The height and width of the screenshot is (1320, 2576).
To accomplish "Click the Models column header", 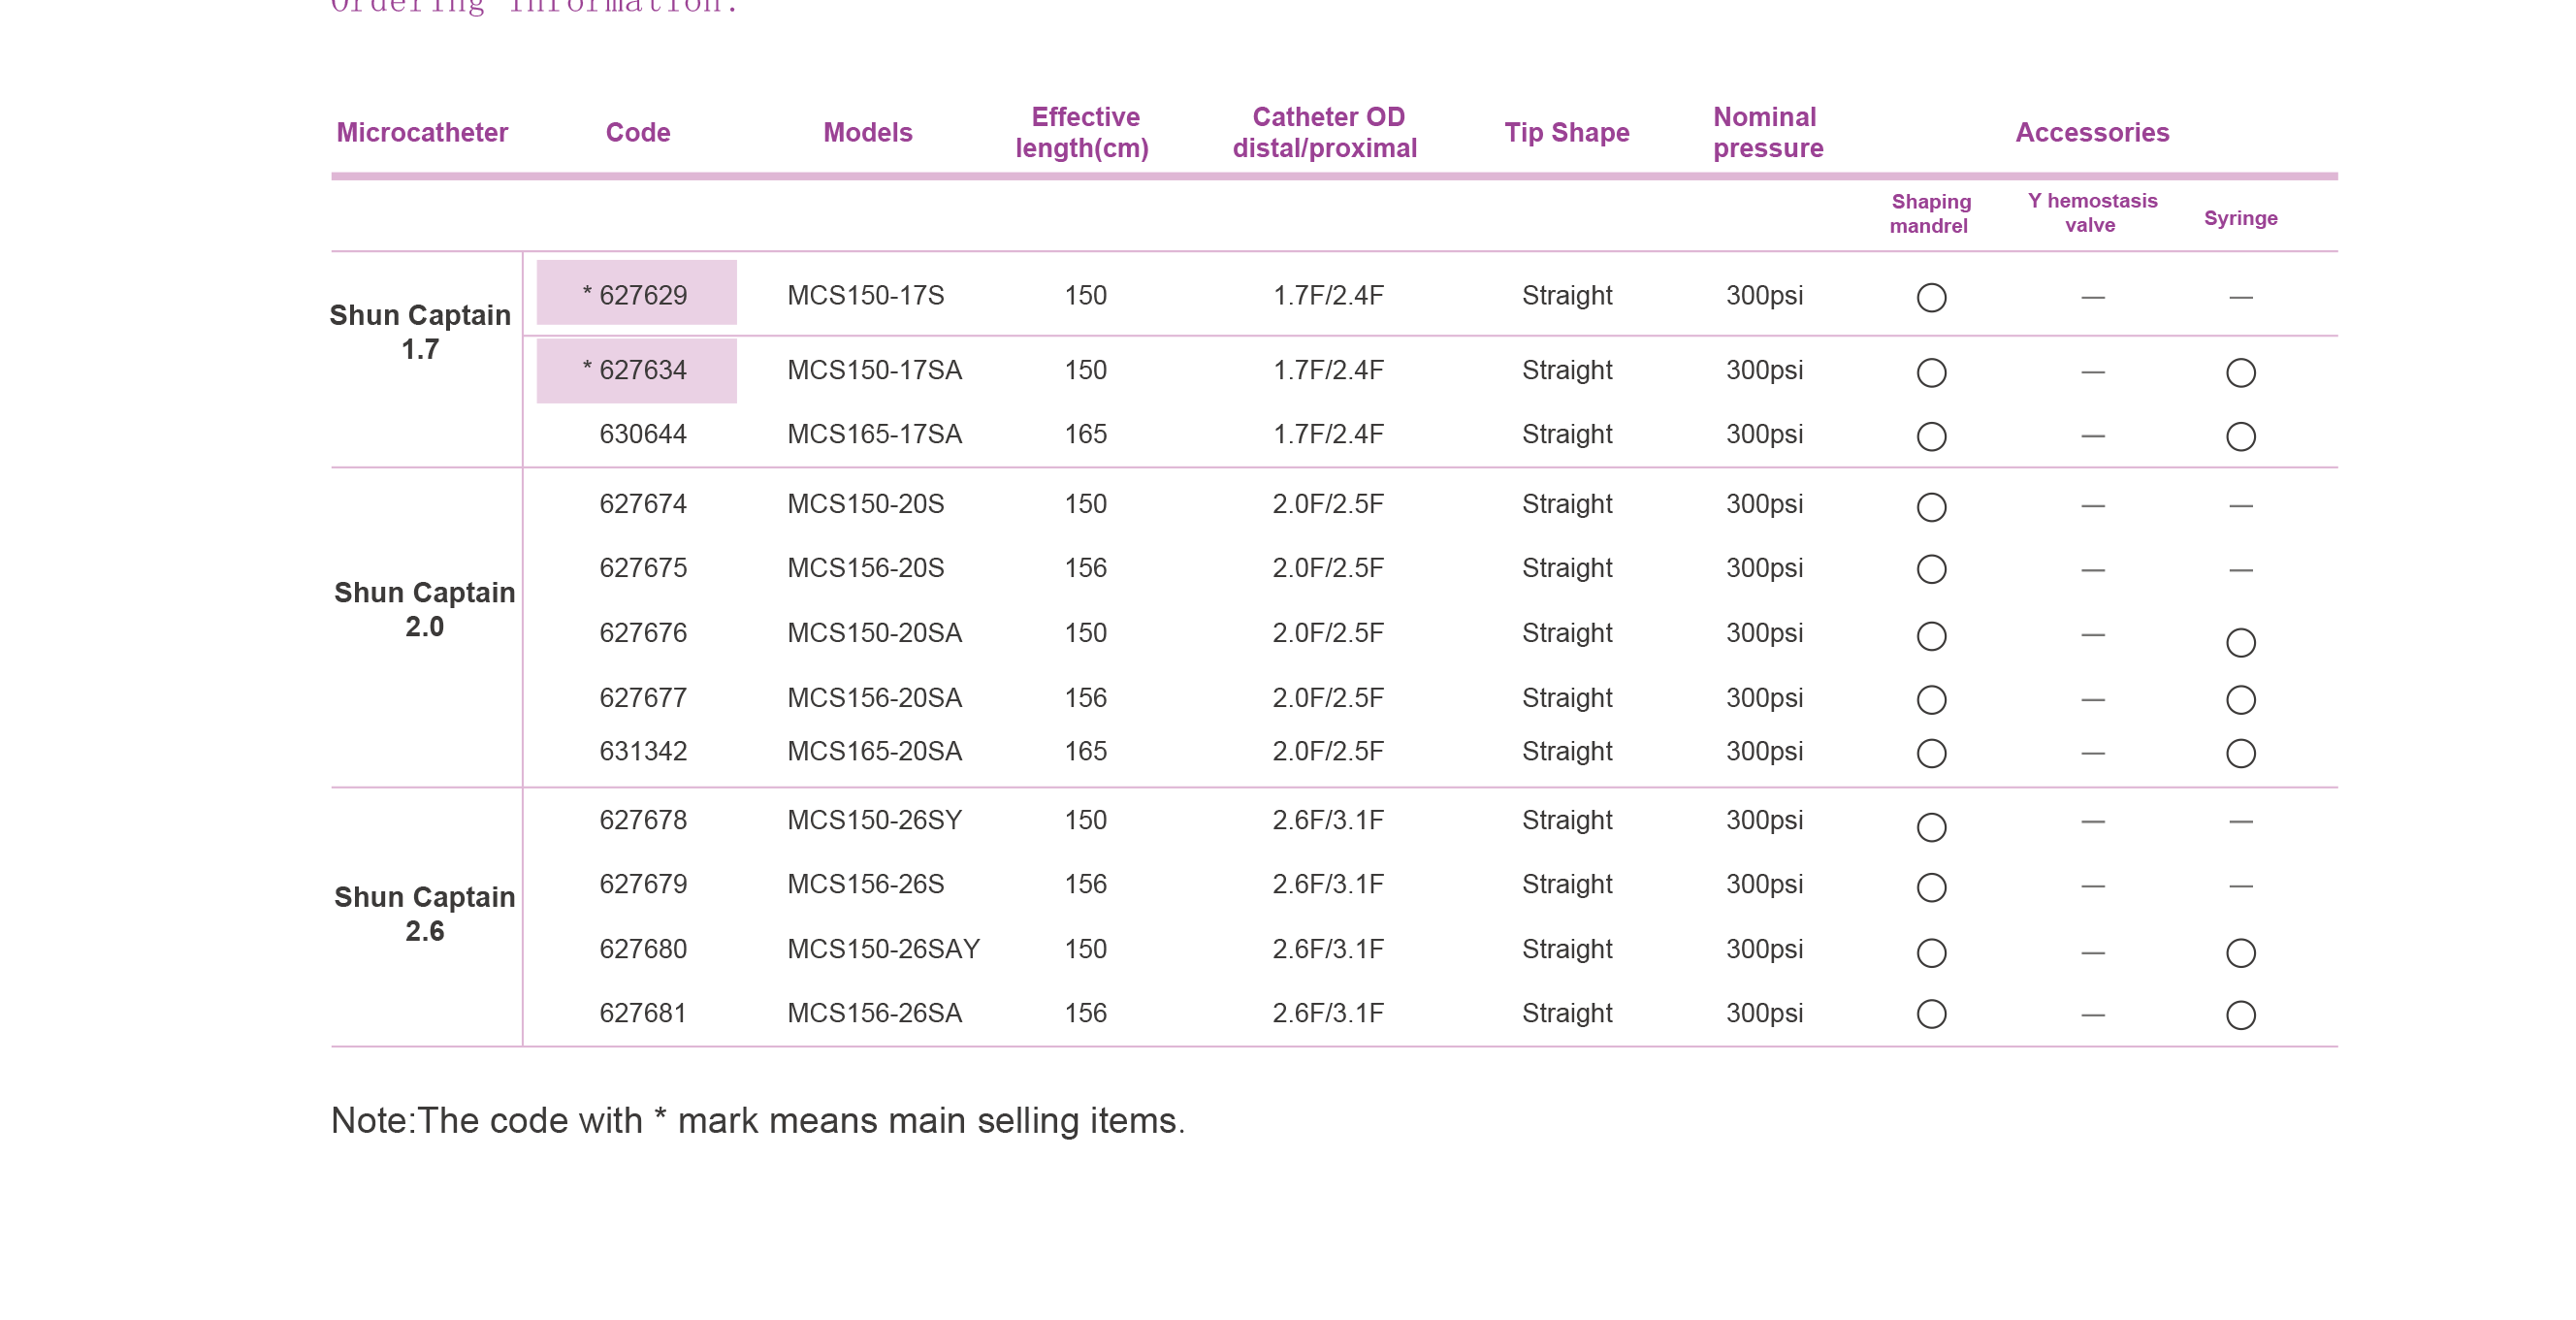I will (868, 132).
